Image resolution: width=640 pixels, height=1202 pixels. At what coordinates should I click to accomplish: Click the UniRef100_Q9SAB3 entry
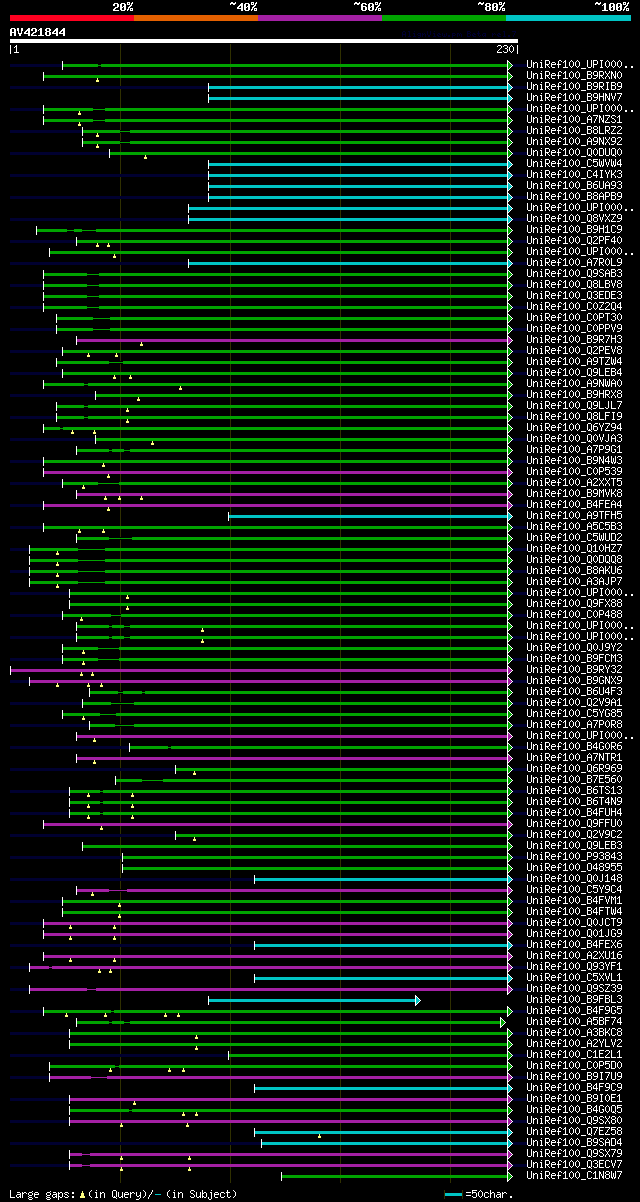click(575, 273)
